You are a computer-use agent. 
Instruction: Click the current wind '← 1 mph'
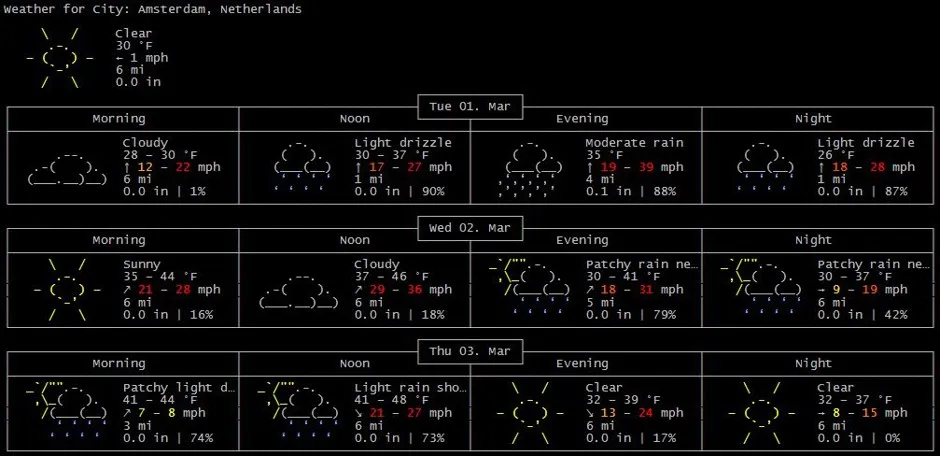tap(142, 58)
